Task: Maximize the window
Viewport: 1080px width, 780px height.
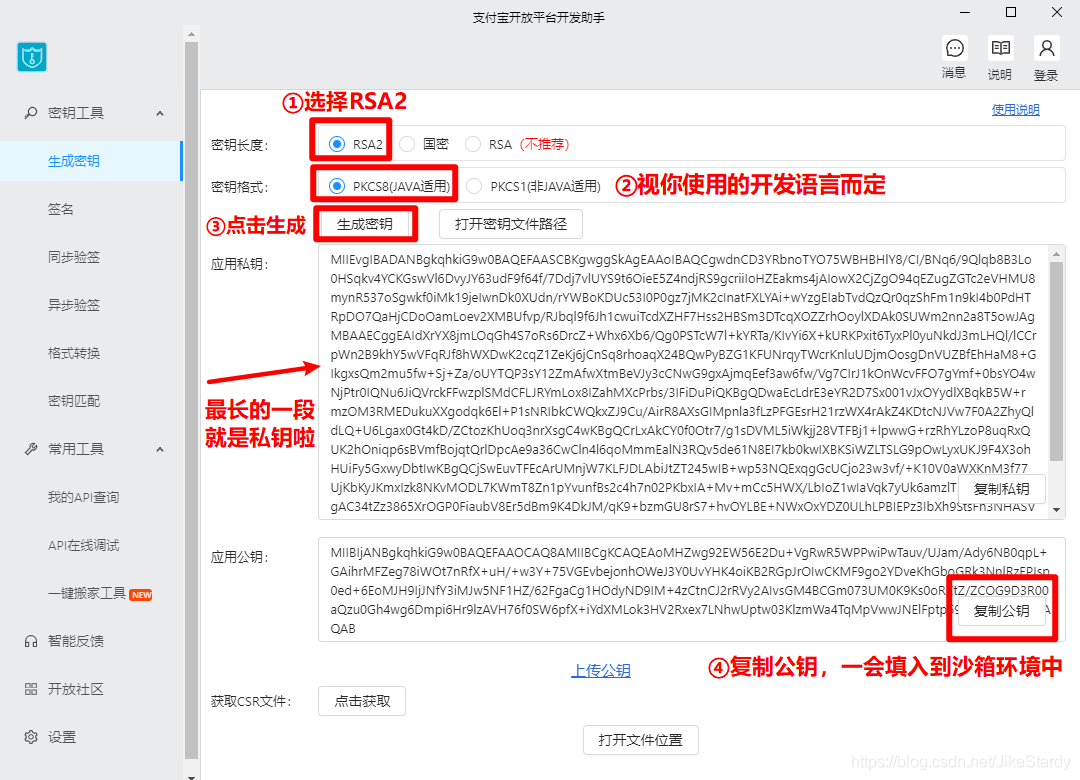Action: coord(1011,12)
